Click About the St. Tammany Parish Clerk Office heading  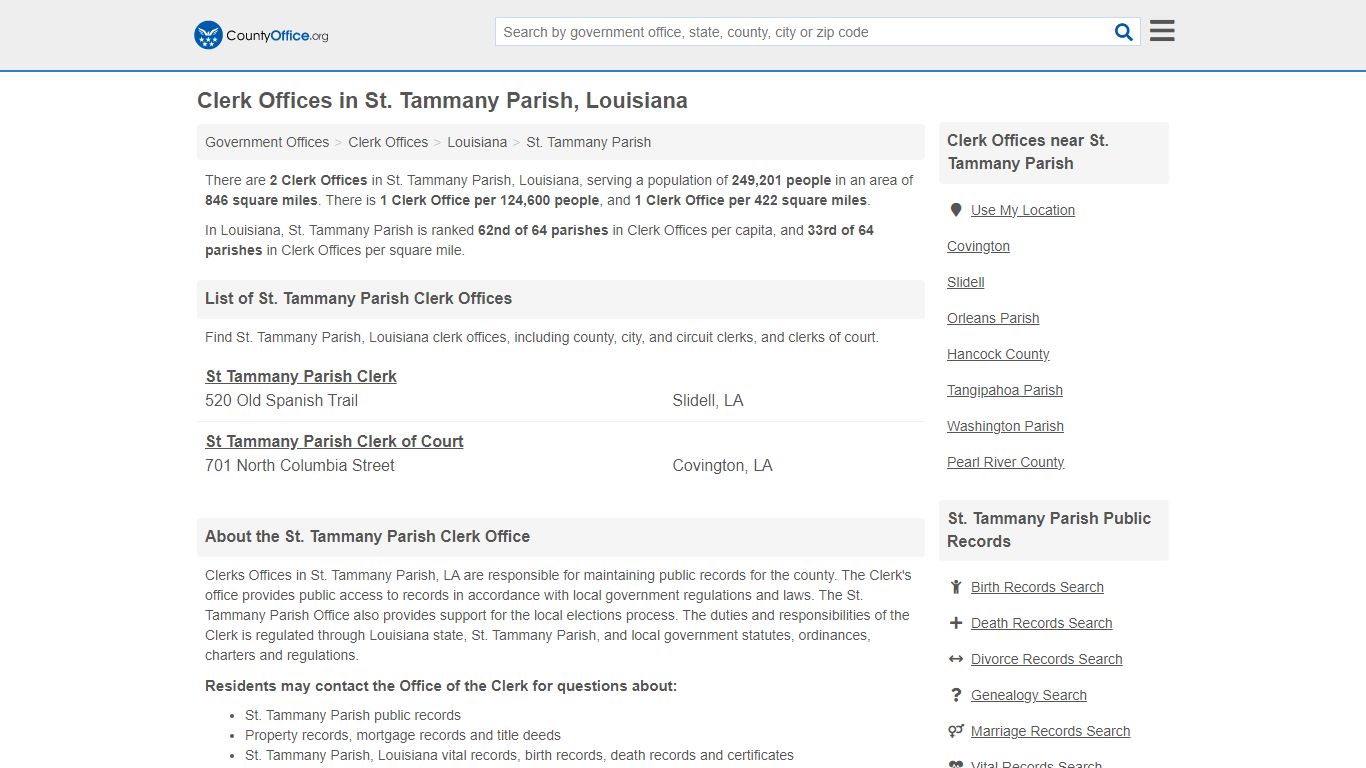[x=367, y=536]
